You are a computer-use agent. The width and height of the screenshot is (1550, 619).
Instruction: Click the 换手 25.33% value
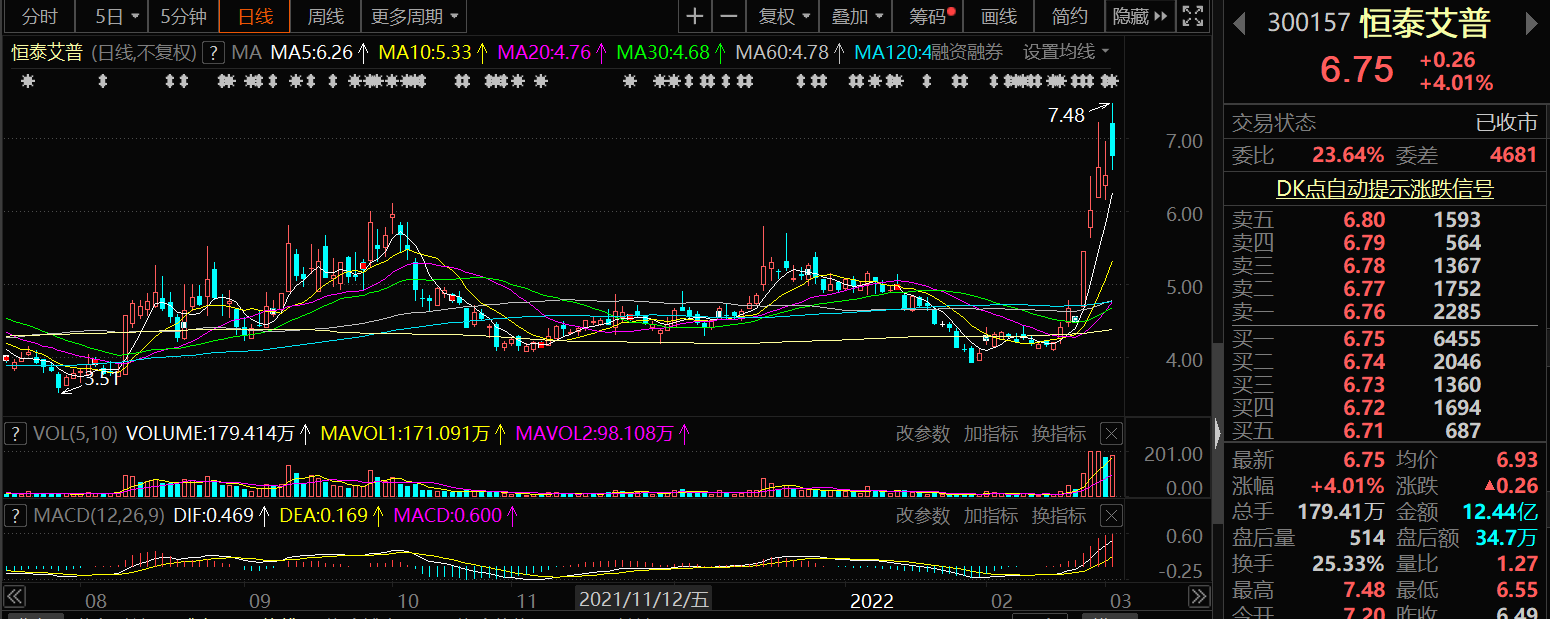click(1348, 564)
